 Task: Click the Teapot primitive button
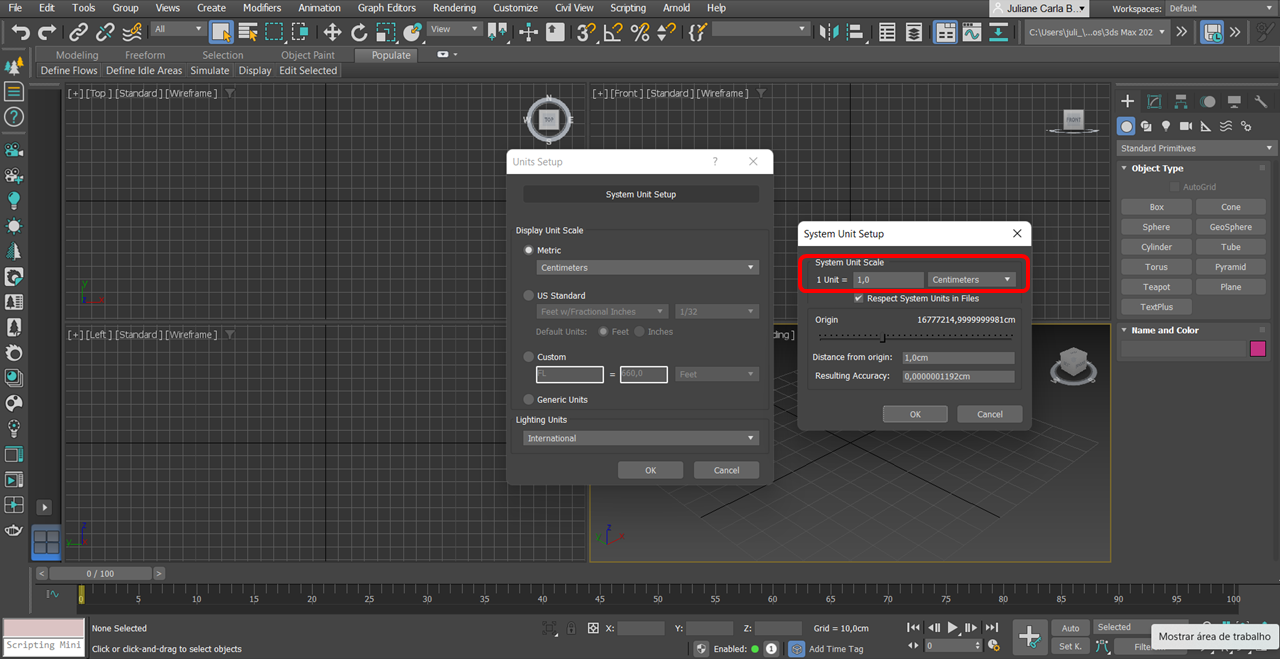click(x=1156, y=287)
